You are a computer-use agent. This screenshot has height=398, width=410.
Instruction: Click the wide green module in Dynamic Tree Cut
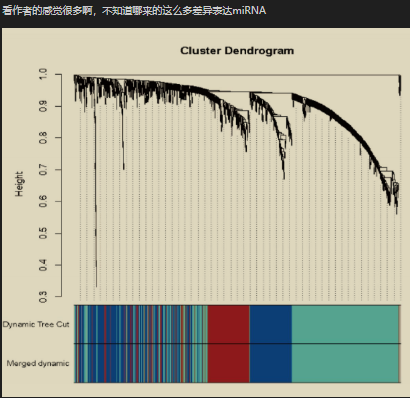[345, 324]
